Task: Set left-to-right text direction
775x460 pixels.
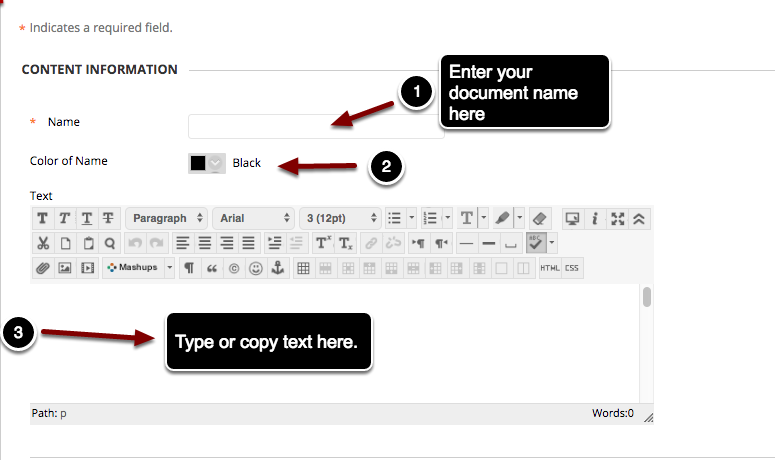Action: click(x=418, y=243)
